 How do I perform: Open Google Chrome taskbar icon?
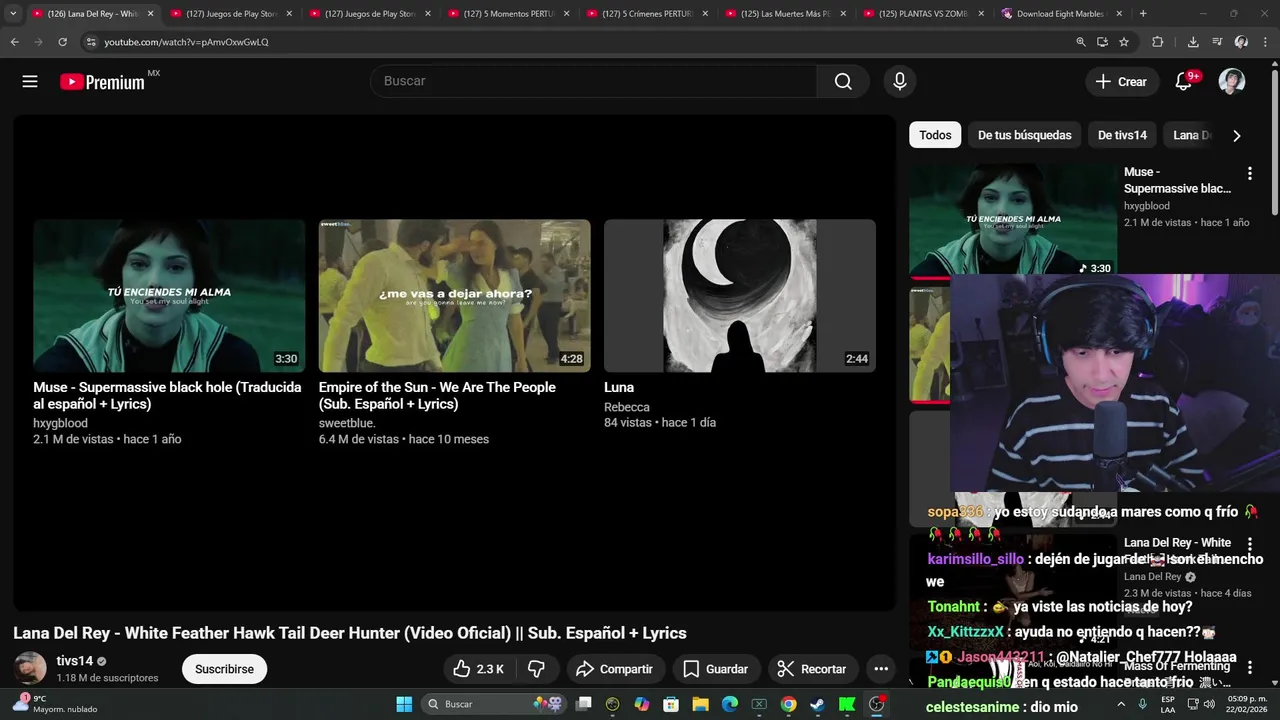(788, 704)
